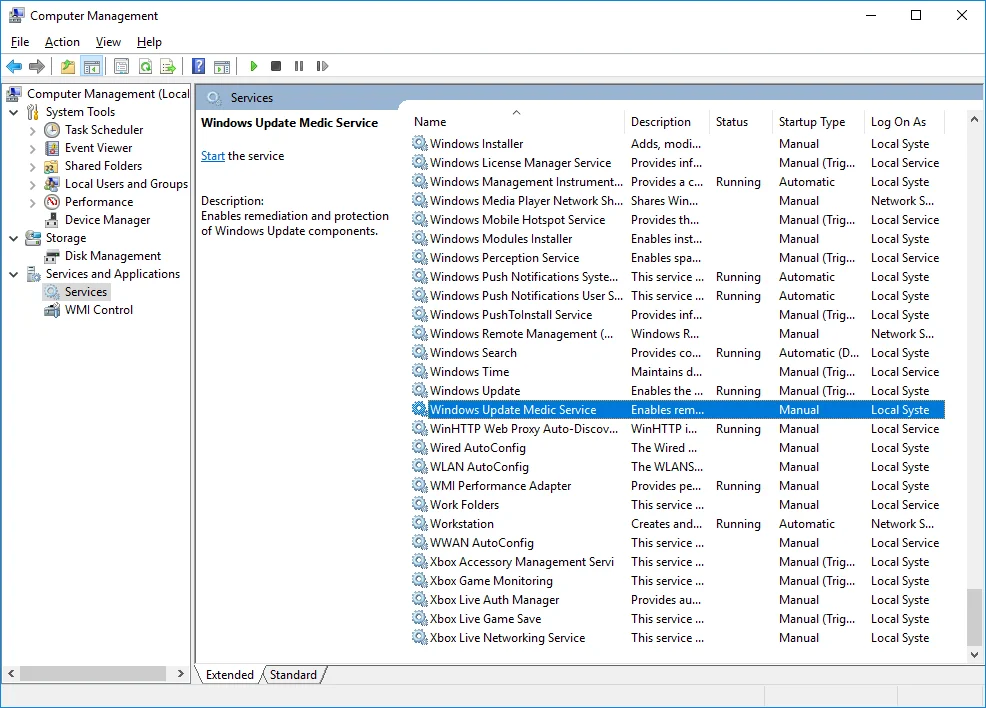Click the Export List toolbar icon
The width and height of the screenshot is (986, 708).
tap(168, 66)
